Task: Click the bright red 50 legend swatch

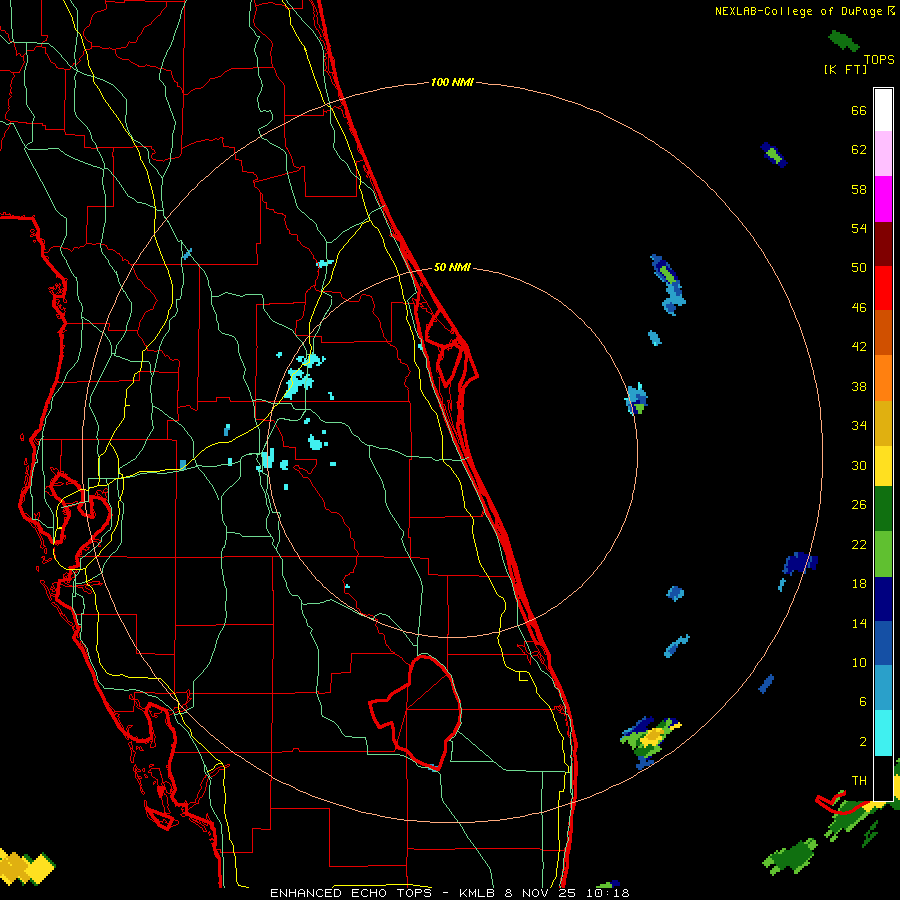Action: tap(883, 288)
